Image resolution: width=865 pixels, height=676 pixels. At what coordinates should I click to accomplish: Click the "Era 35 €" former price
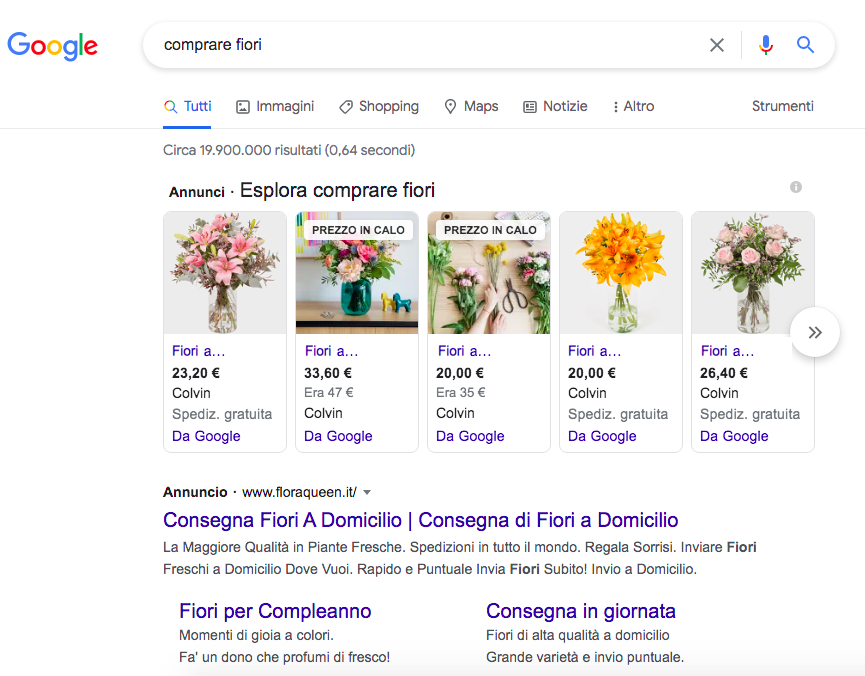click(461, 392)
